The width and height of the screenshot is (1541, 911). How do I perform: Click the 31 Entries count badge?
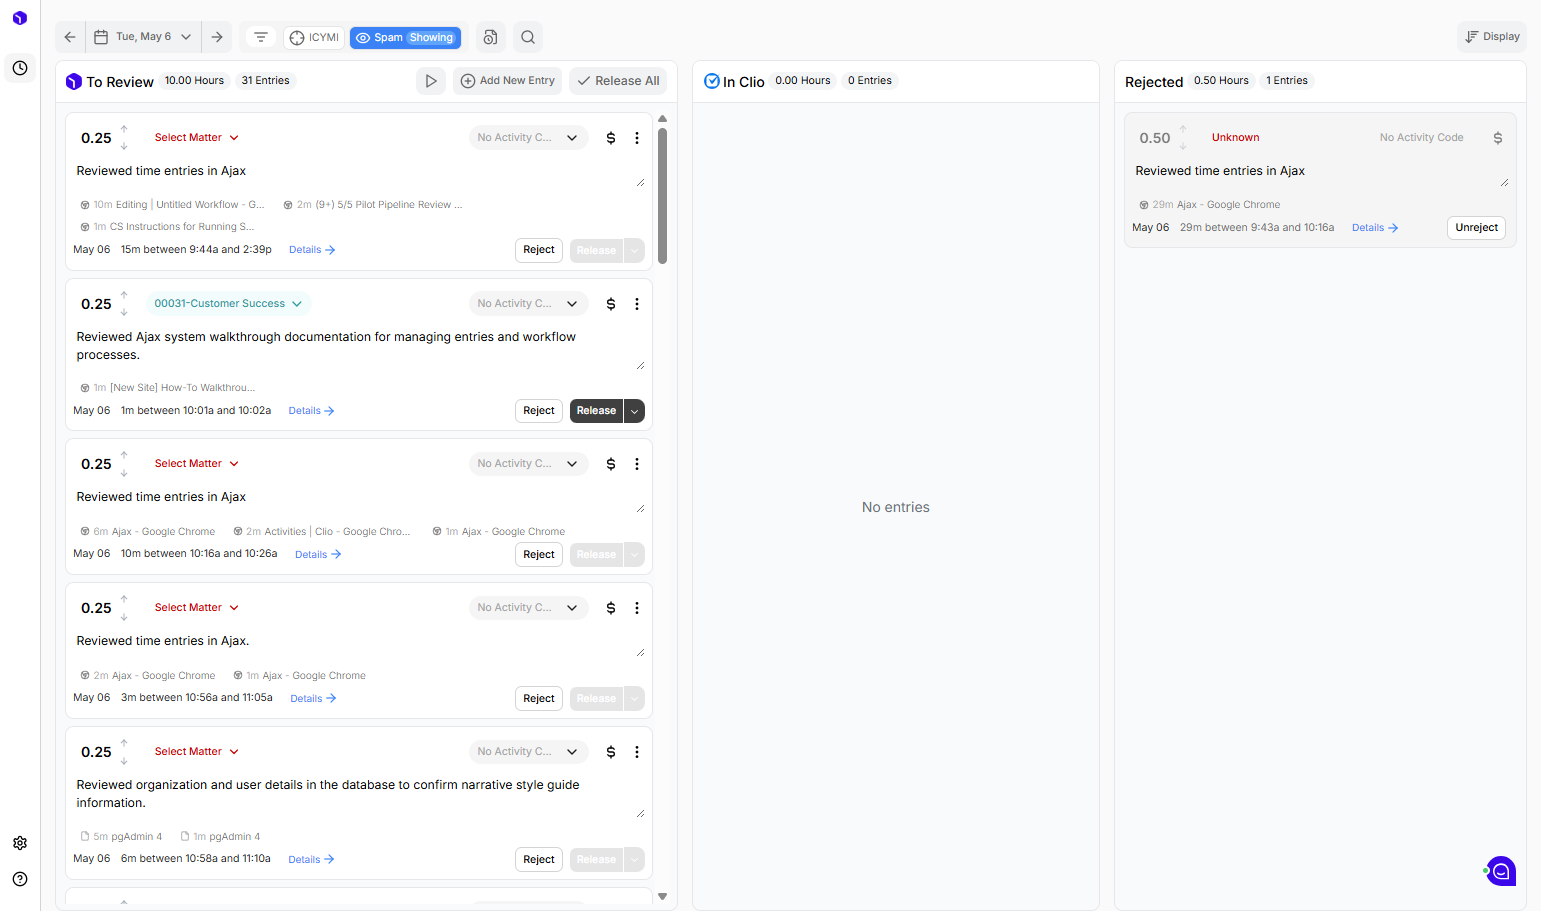[265, 81]
